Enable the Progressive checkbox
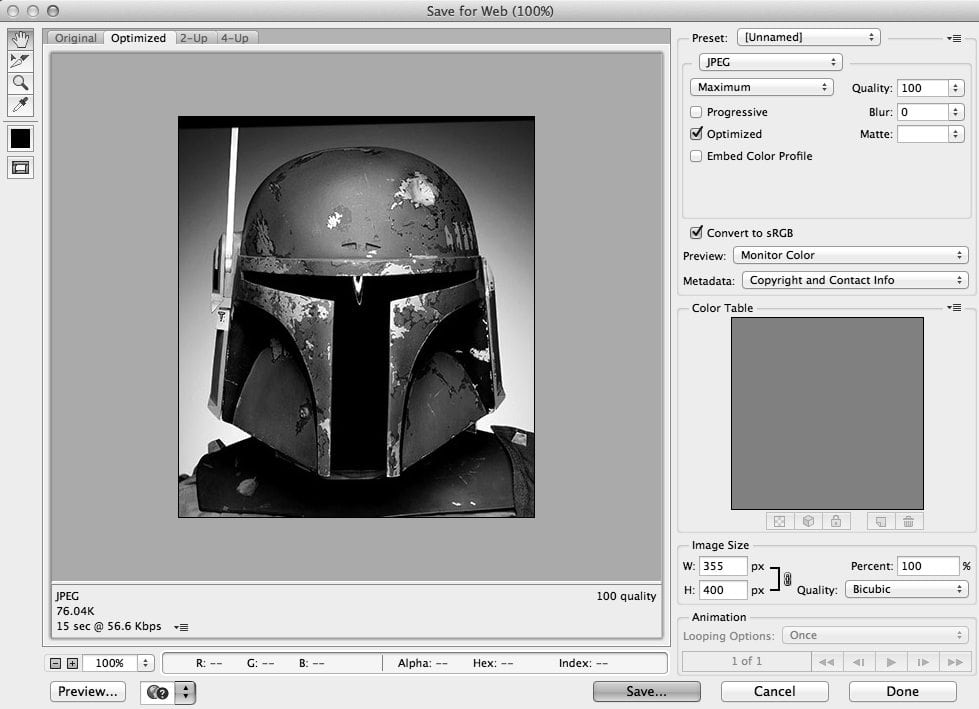Image resolution: width=979 pixels, height=709 pixels. point(696,112)
